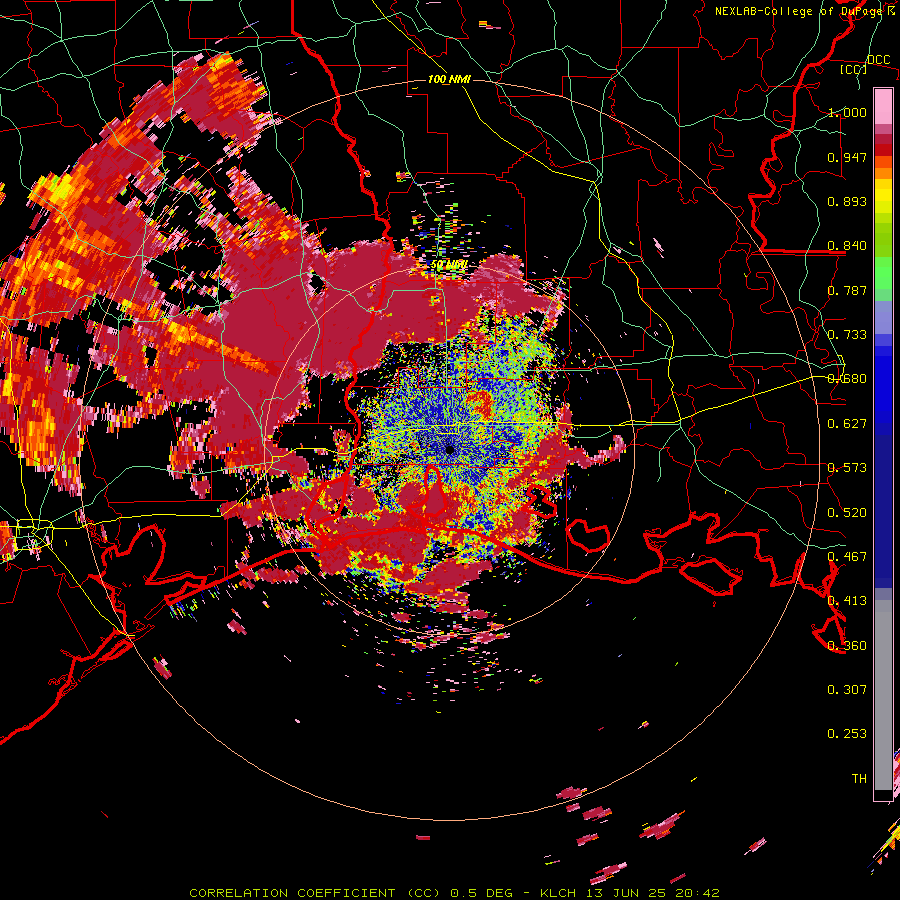Click the 0.307 legend value
The width and height of the screenshot is (900, 900).
[847, 690]
